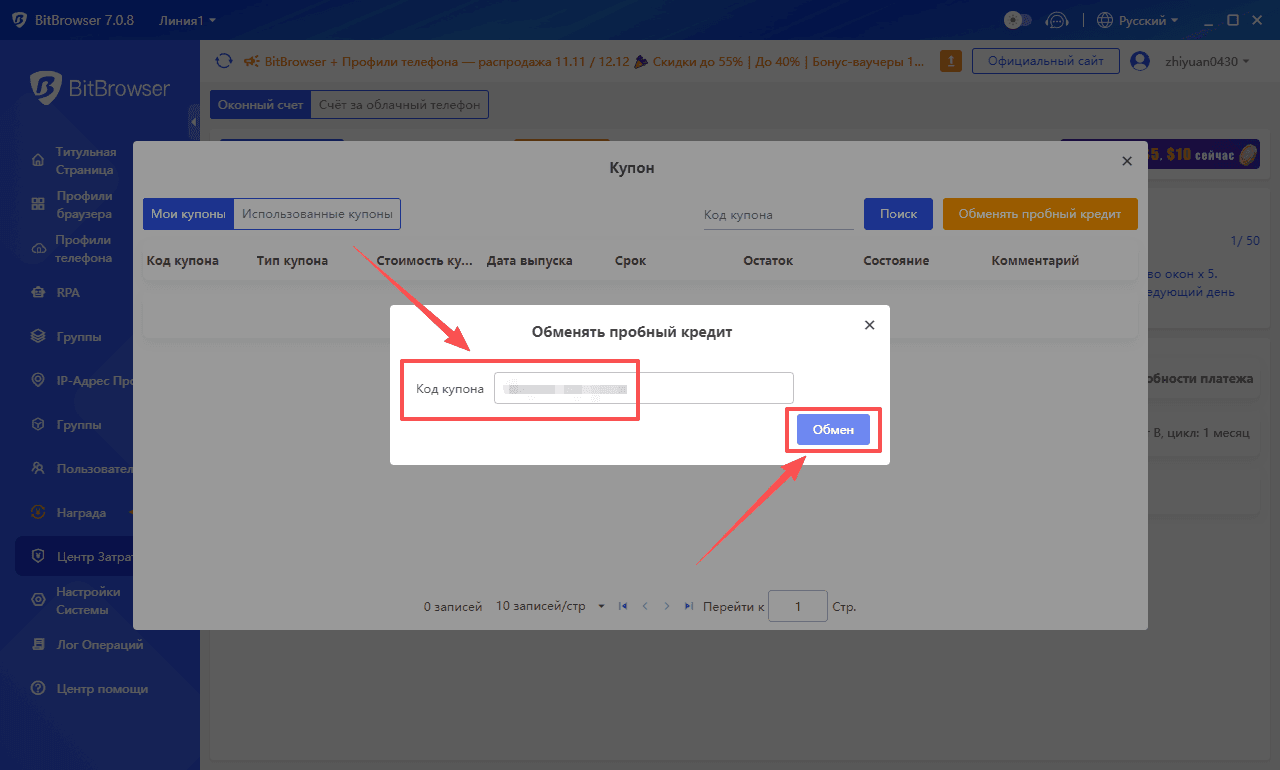Expand the Линия1 dropdown
Screen dimensions: 1280x770
[187, 19]
